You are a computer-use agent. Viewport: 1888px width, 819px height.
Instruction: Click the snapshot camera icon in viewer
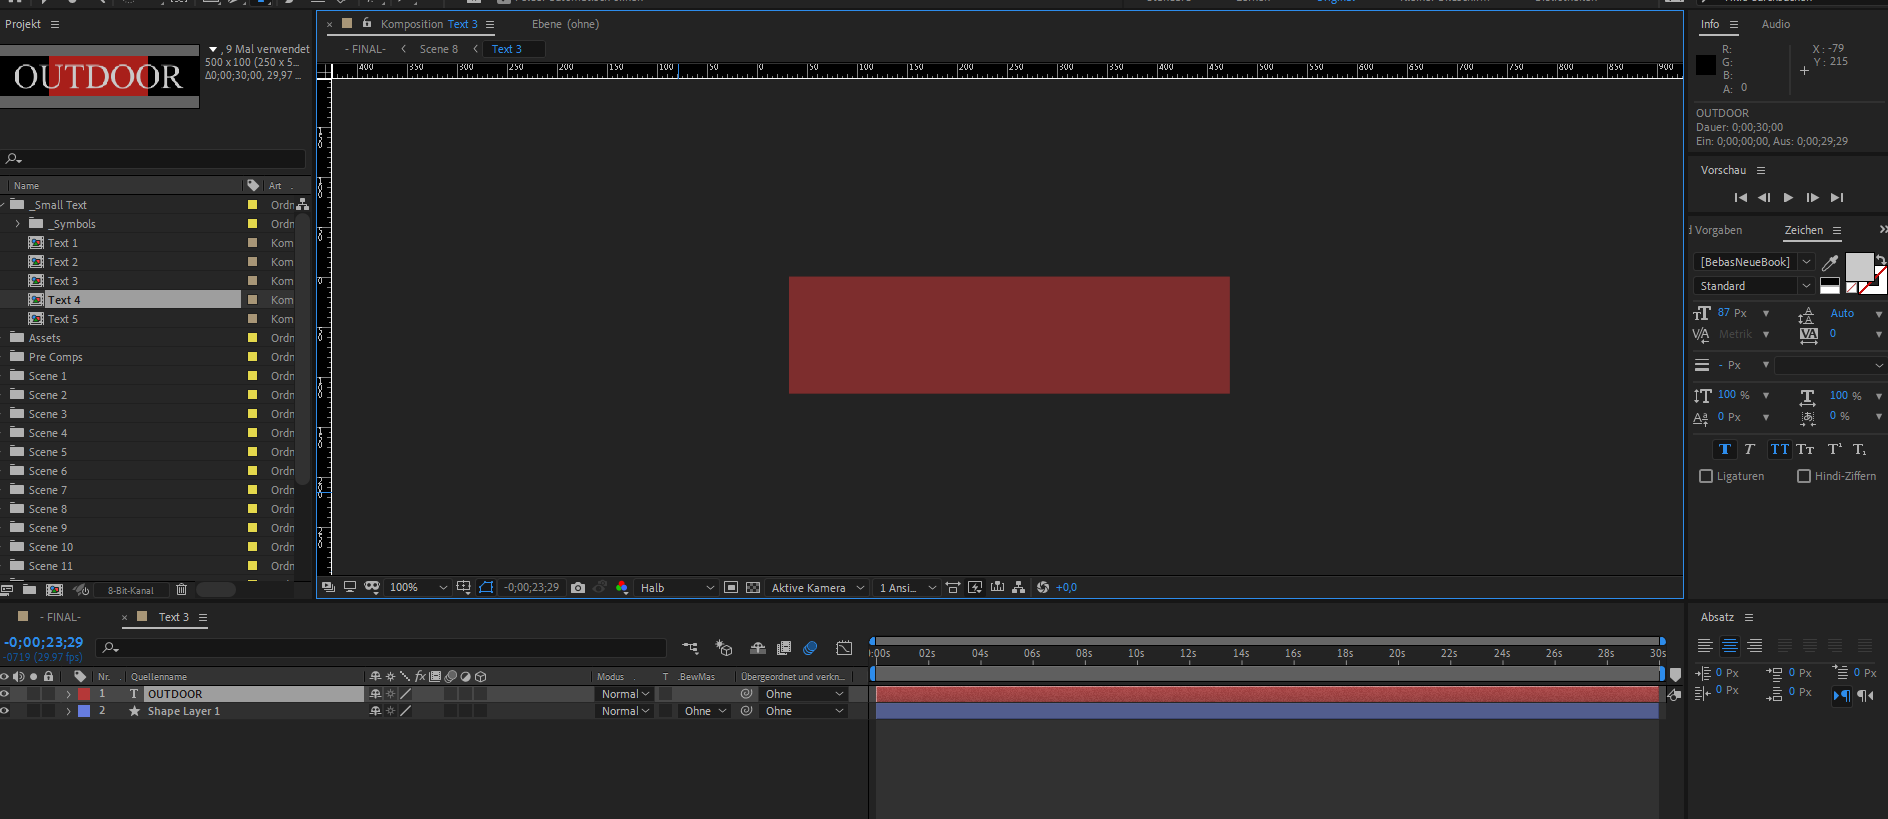[578, 588]
